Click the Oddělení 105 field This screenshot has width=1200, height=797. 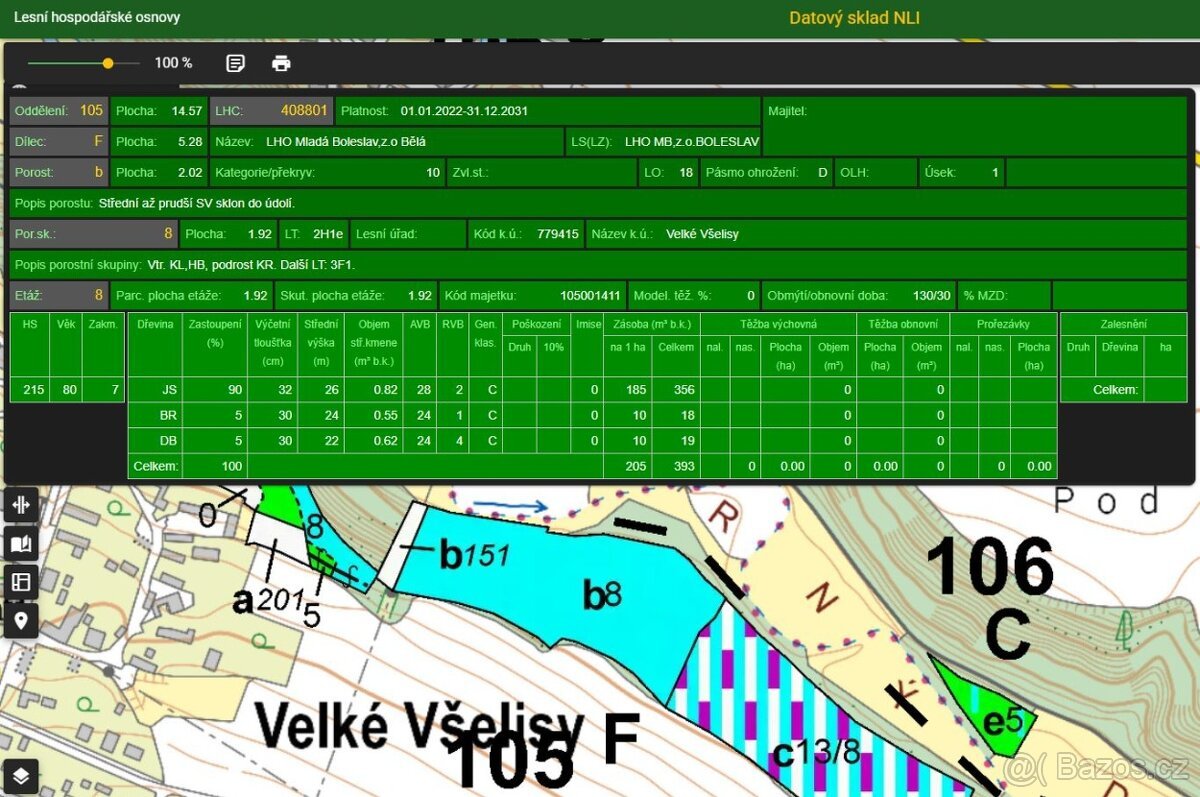(x=58, y=111)
